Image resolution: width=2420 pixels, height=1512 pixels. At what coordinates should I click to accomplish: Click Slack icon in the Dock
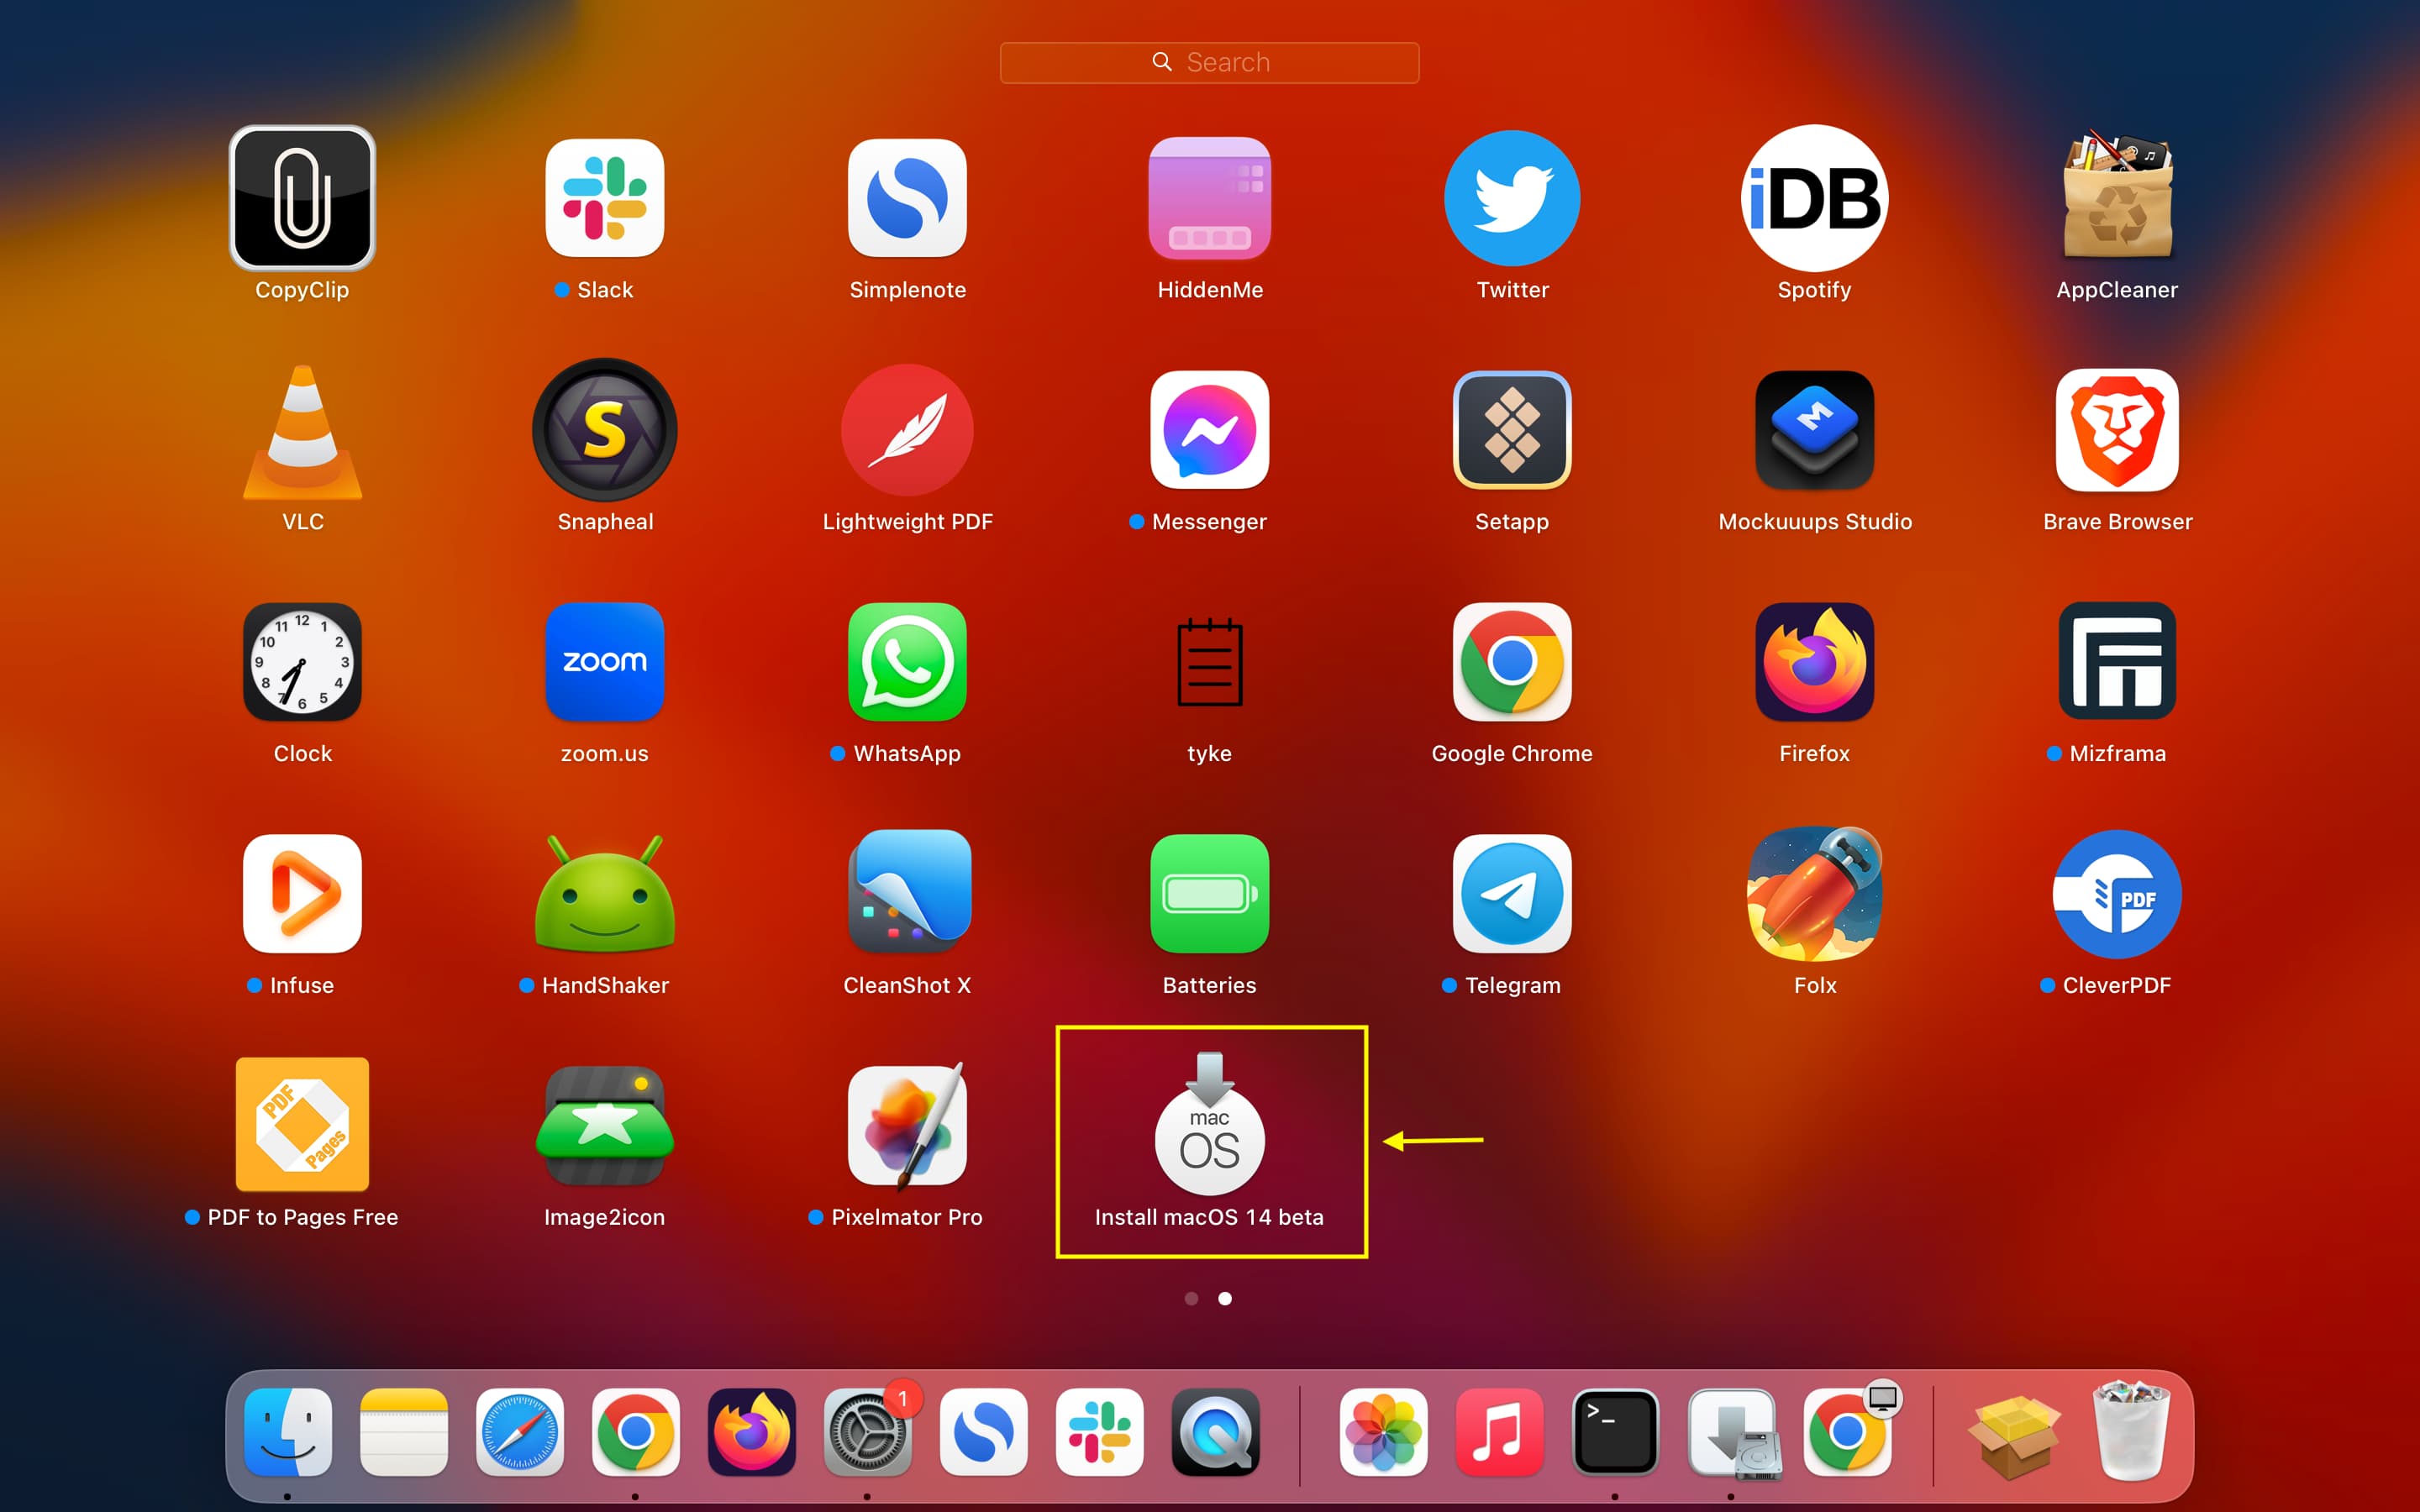[1099, 1432]
